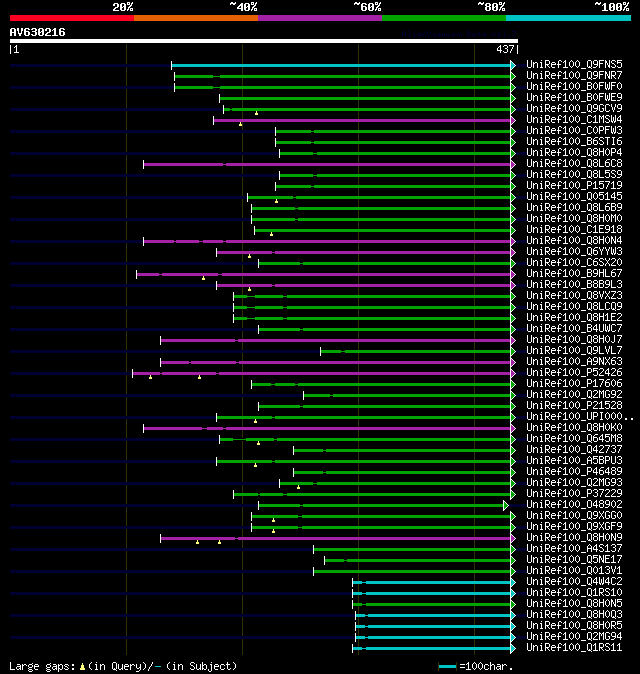Click the red 20% identity legend segment
The height and width of the screenshot is (674, 640).
coord(72,18)
